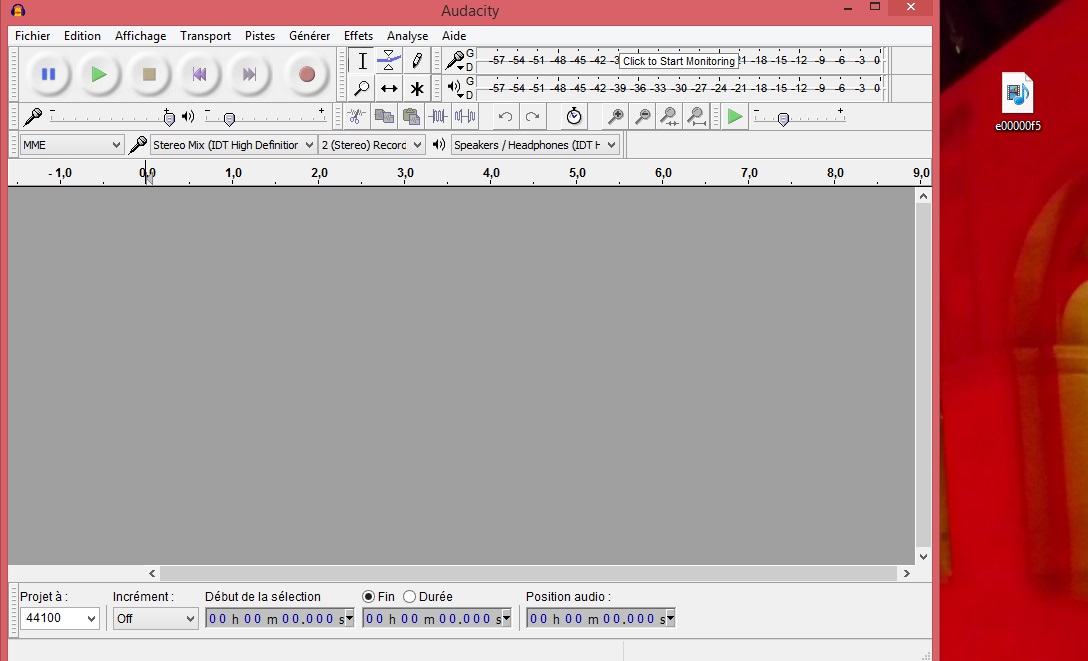The height and width of the screenshot is (661, 1088).
Task: Click the Fit Project zoom icon
Action: click(x=697, y=117)
